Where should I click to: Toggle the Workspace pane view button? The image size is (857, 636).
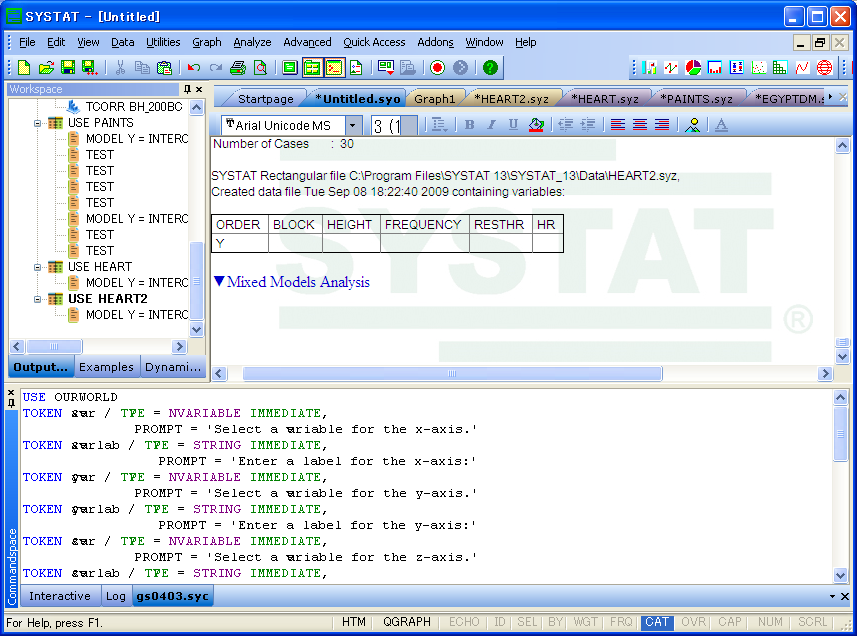click(312, 68)
